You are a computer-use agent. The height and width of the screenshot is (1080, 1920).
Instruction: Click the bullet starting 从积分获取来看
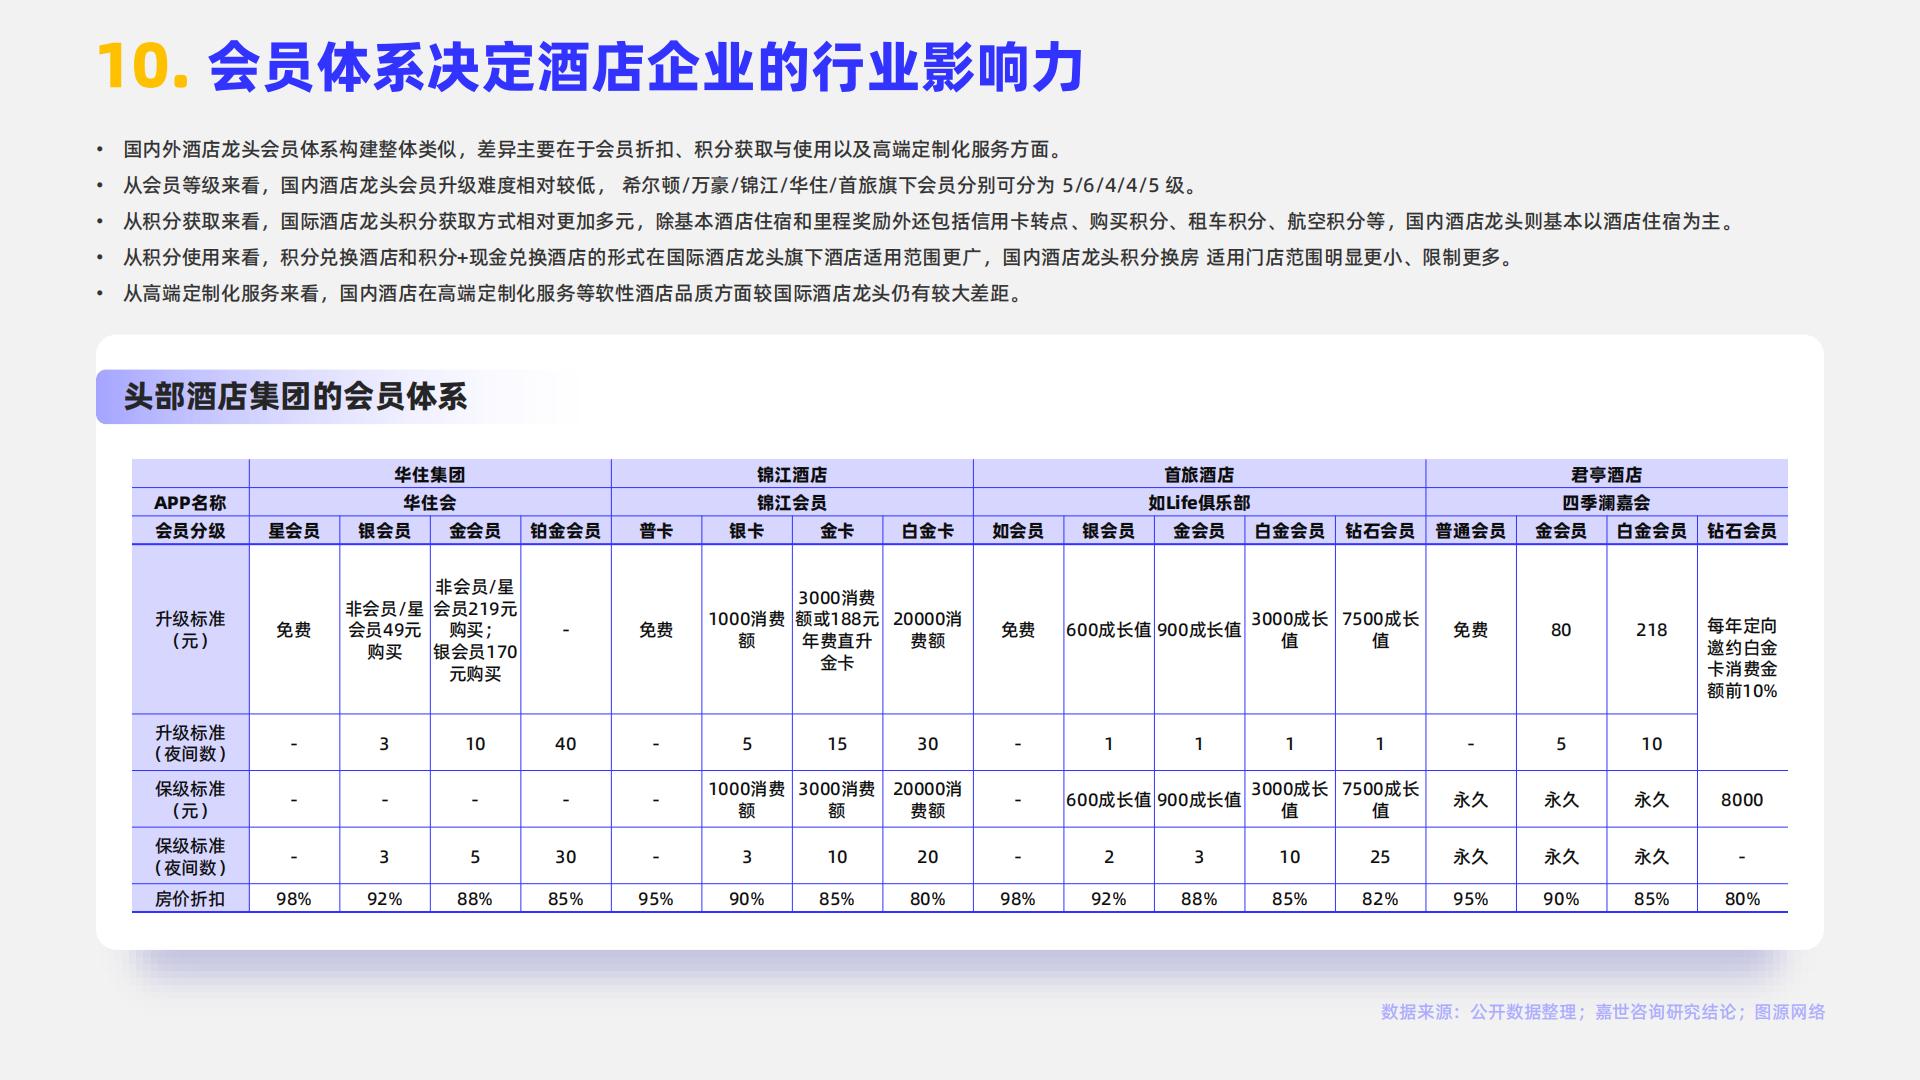point(931,221)
